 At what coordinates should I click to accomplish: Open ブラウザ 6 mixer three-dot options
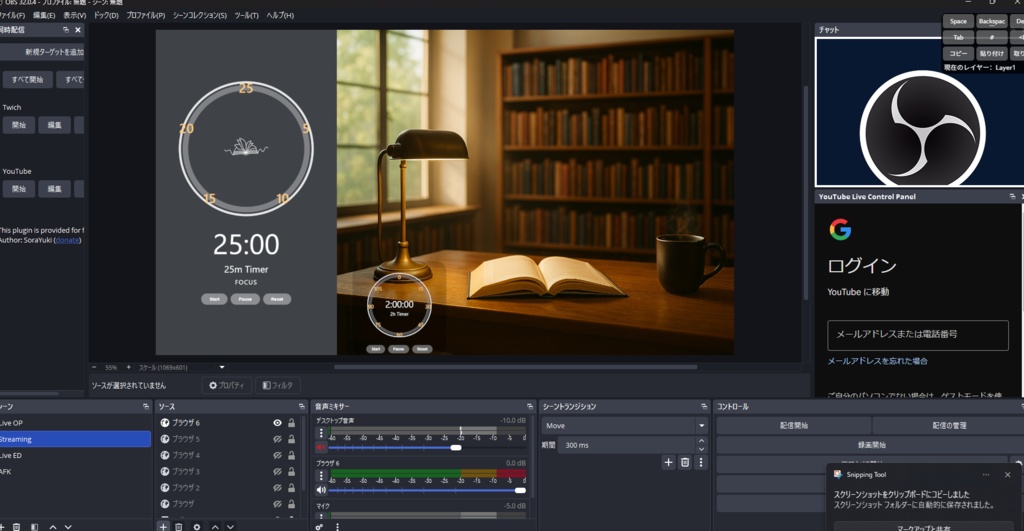pos(321,475)
